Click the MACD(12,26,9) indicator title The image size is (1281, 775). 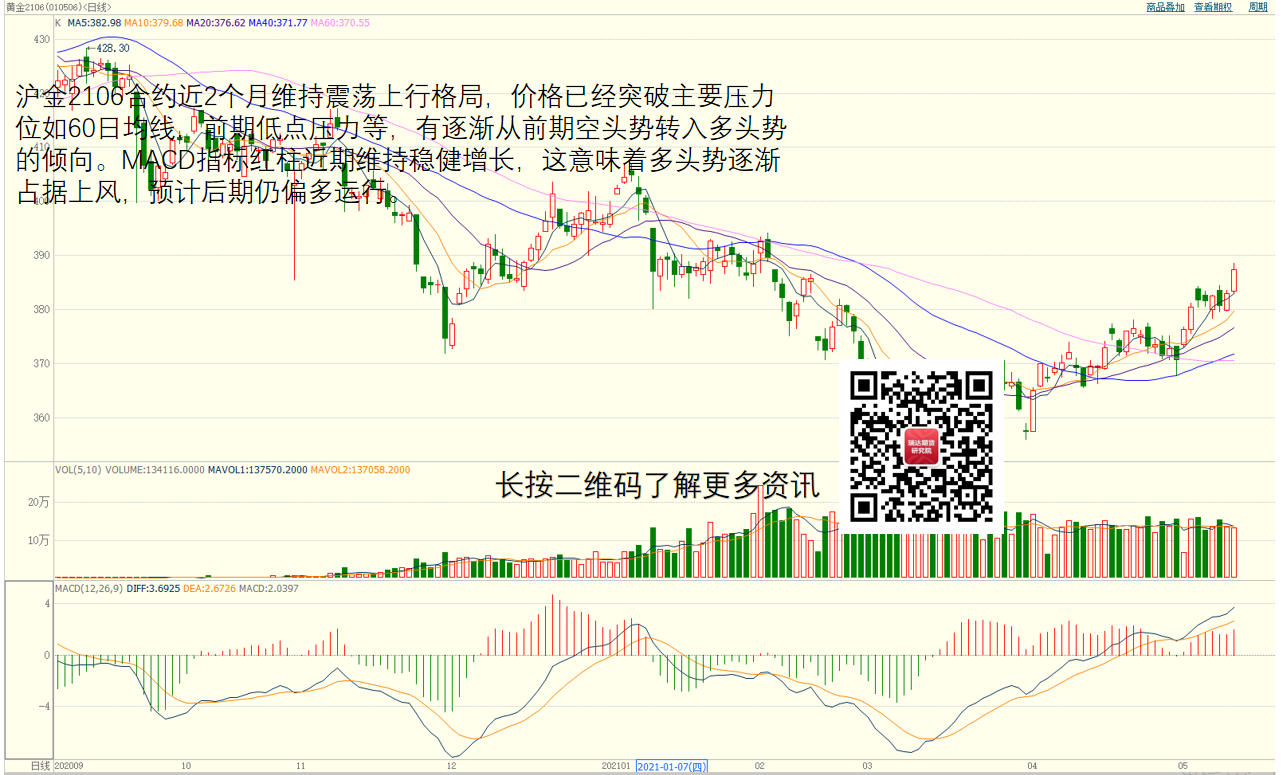tap(89, 589)
